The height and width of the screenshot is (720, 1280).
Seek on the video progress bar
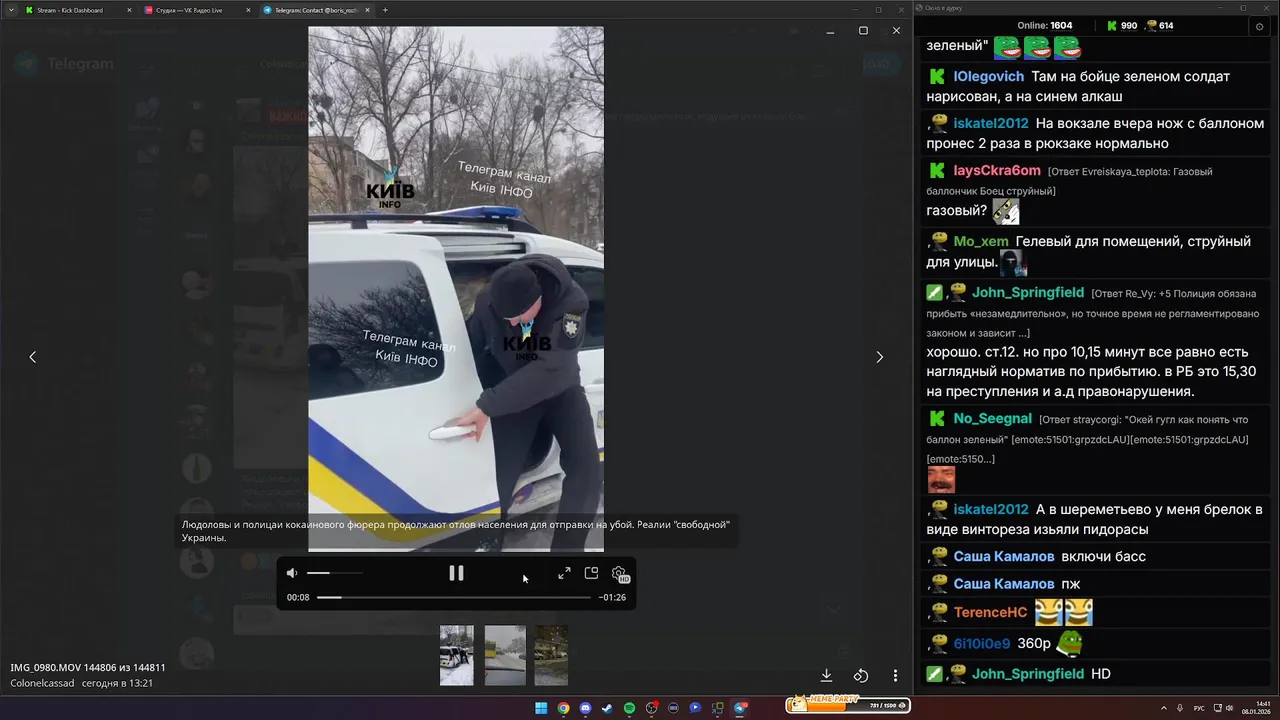[x=453, y=597]
